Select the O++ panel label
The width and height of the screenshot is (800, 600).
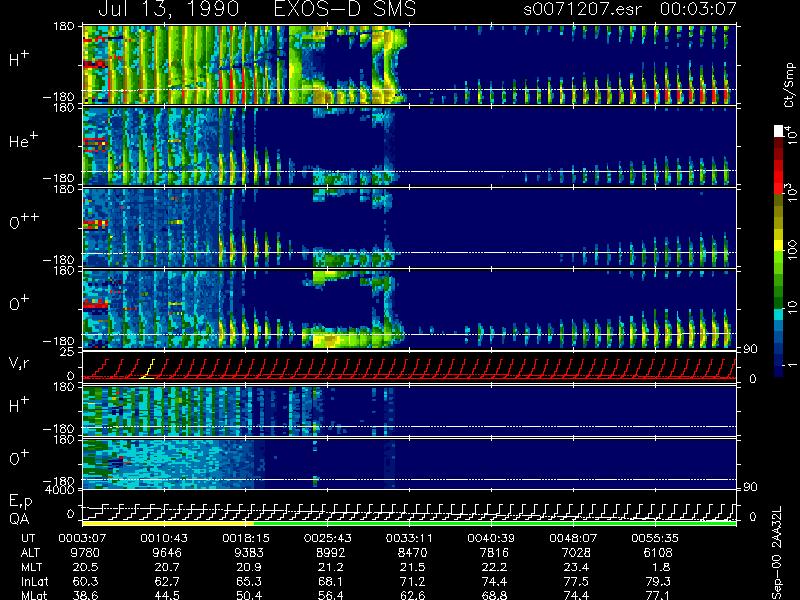tap(24, 221)
